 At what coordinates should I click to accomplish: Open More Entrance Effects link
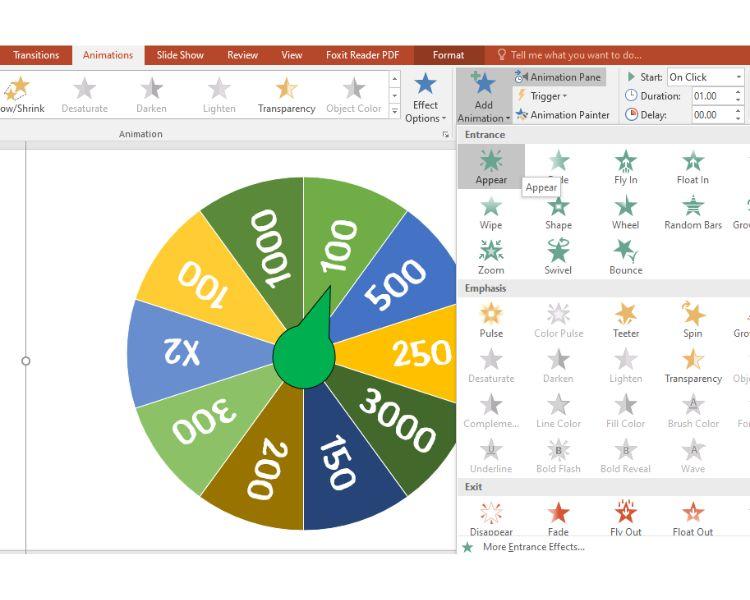[533, 547]
